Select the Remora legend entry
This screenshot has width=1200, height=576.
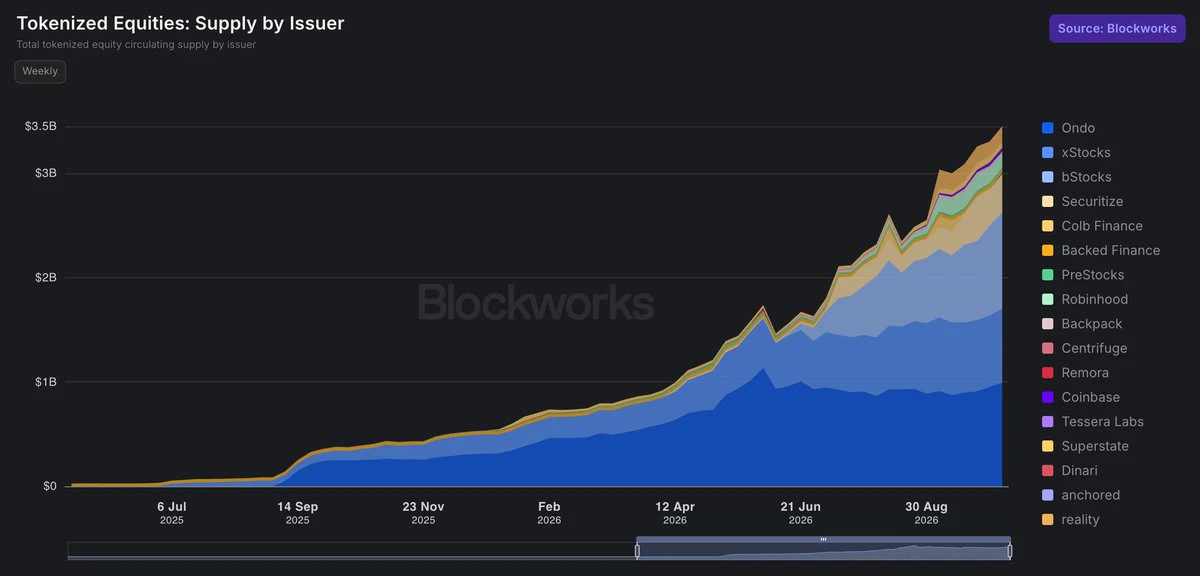(1075, 373)
